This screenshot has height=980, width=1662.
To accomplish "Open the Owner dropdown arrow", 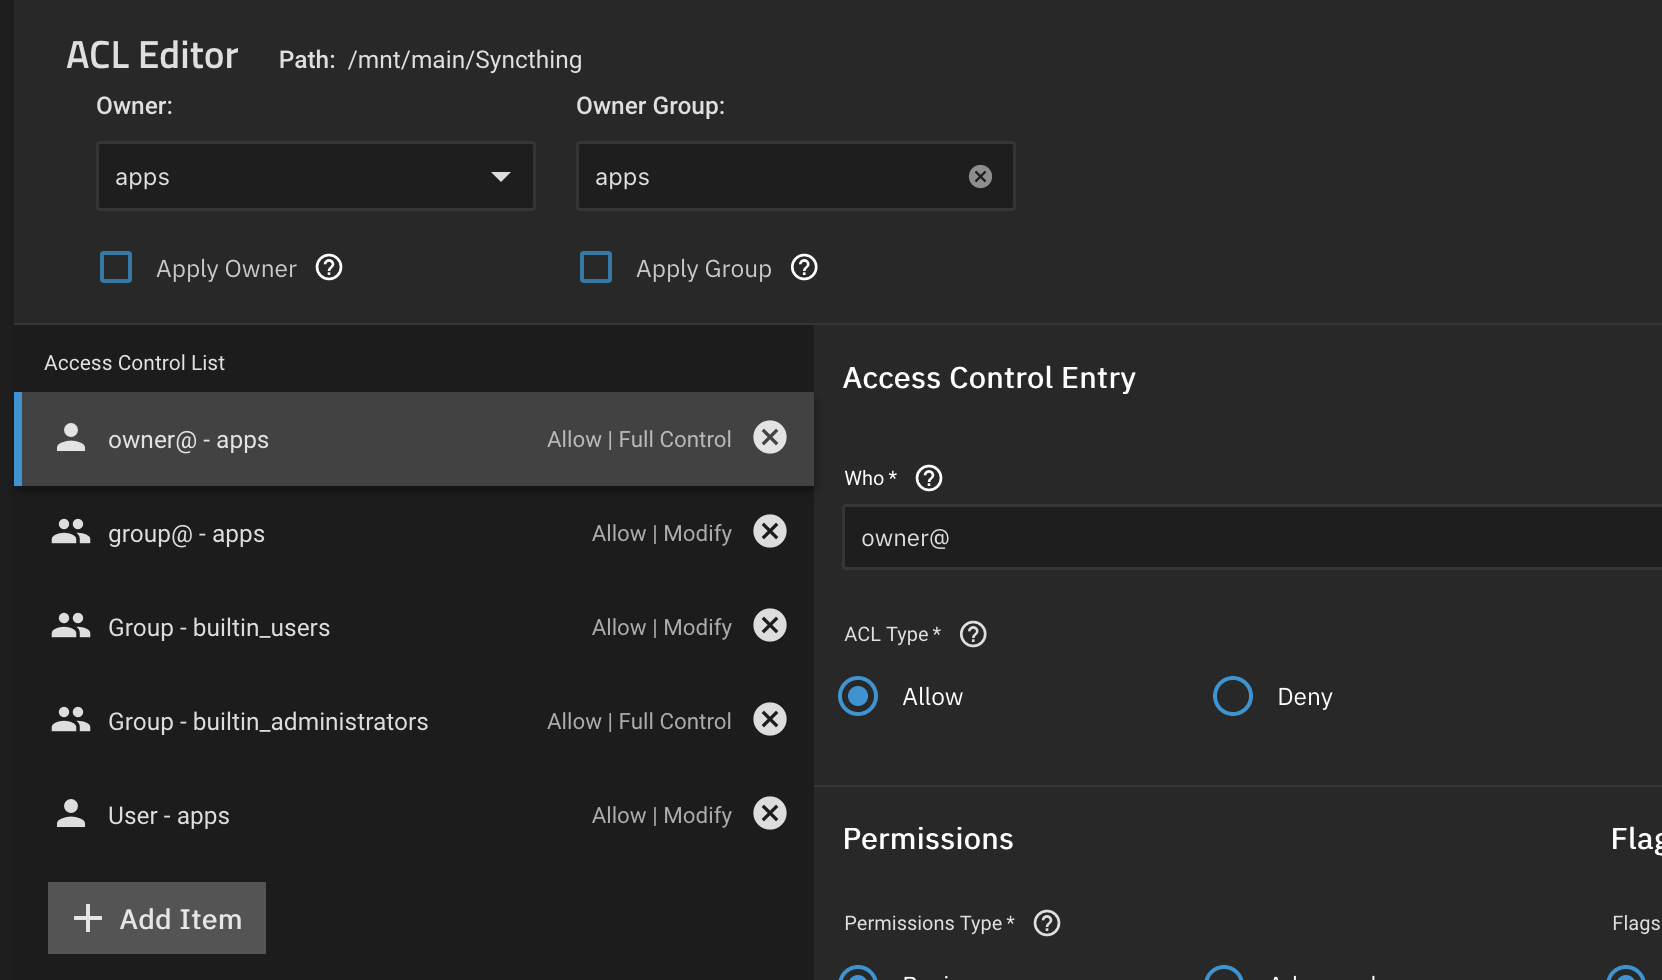I will click(501, 177).
